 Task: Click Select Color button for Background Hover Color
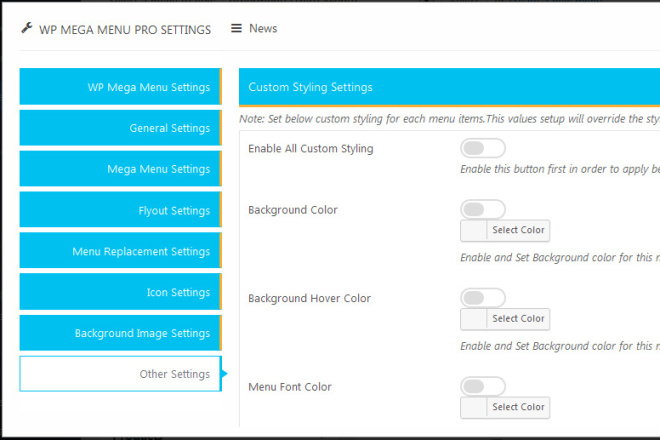tap(518, 319)
